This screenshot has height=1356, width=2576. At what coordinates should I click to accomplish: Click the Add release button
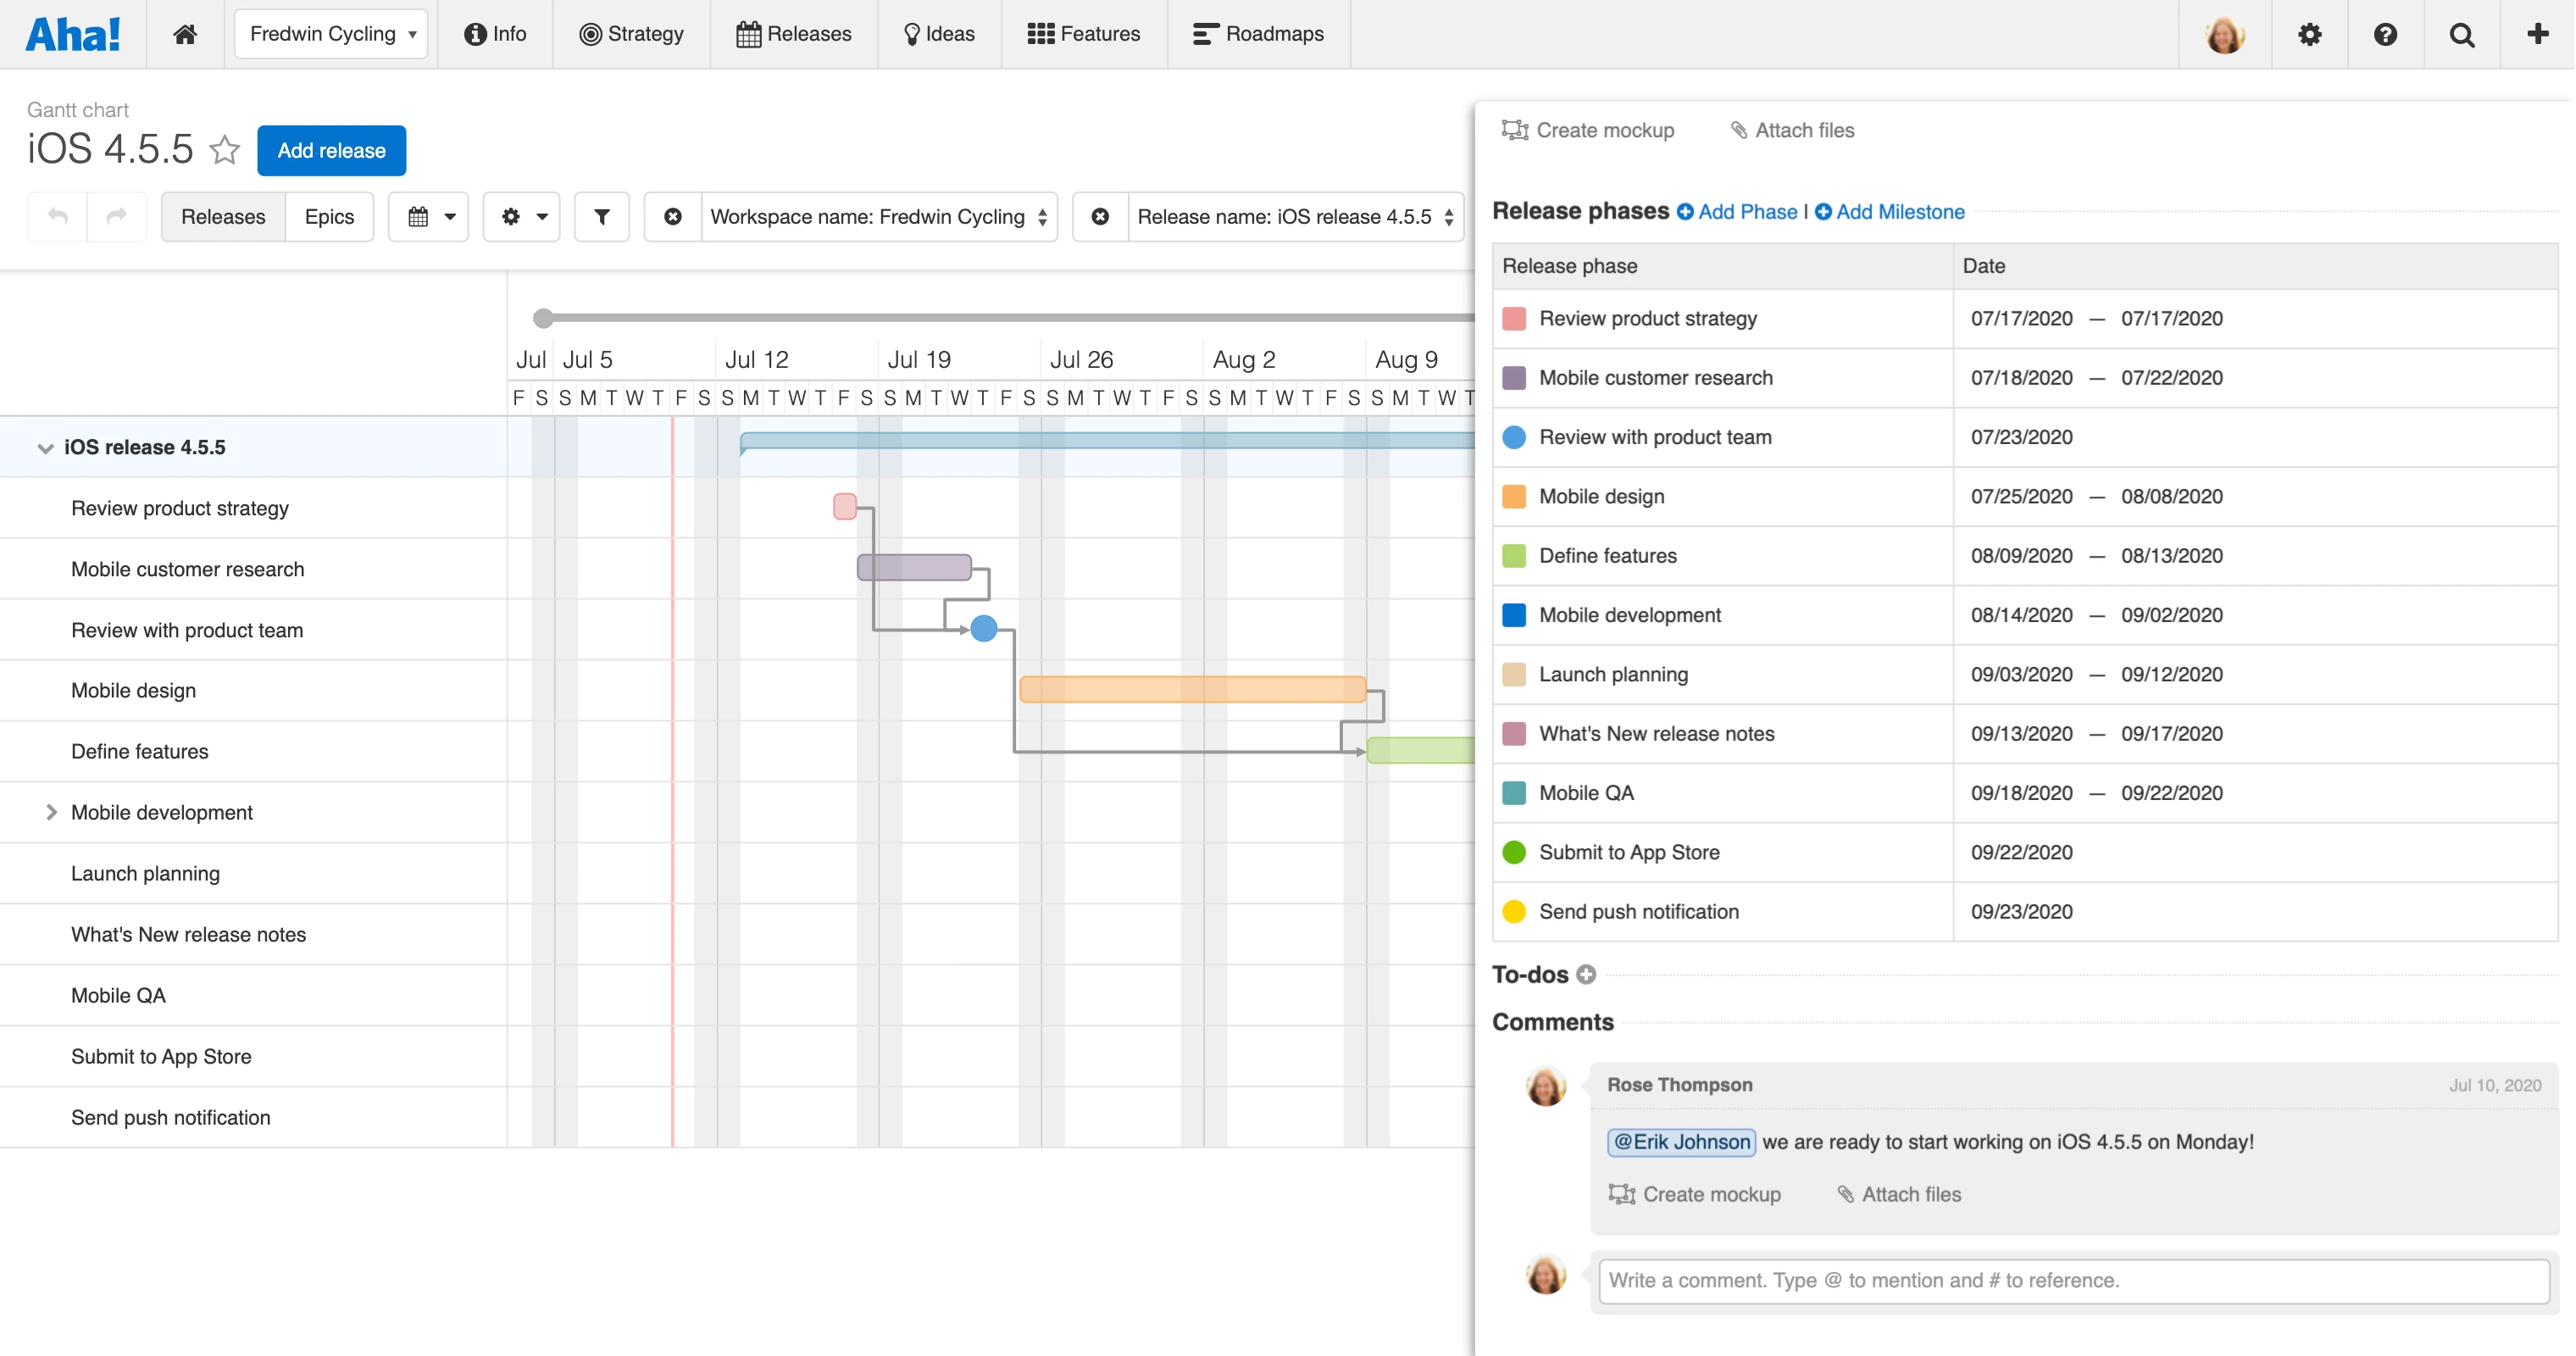point(331,150)
